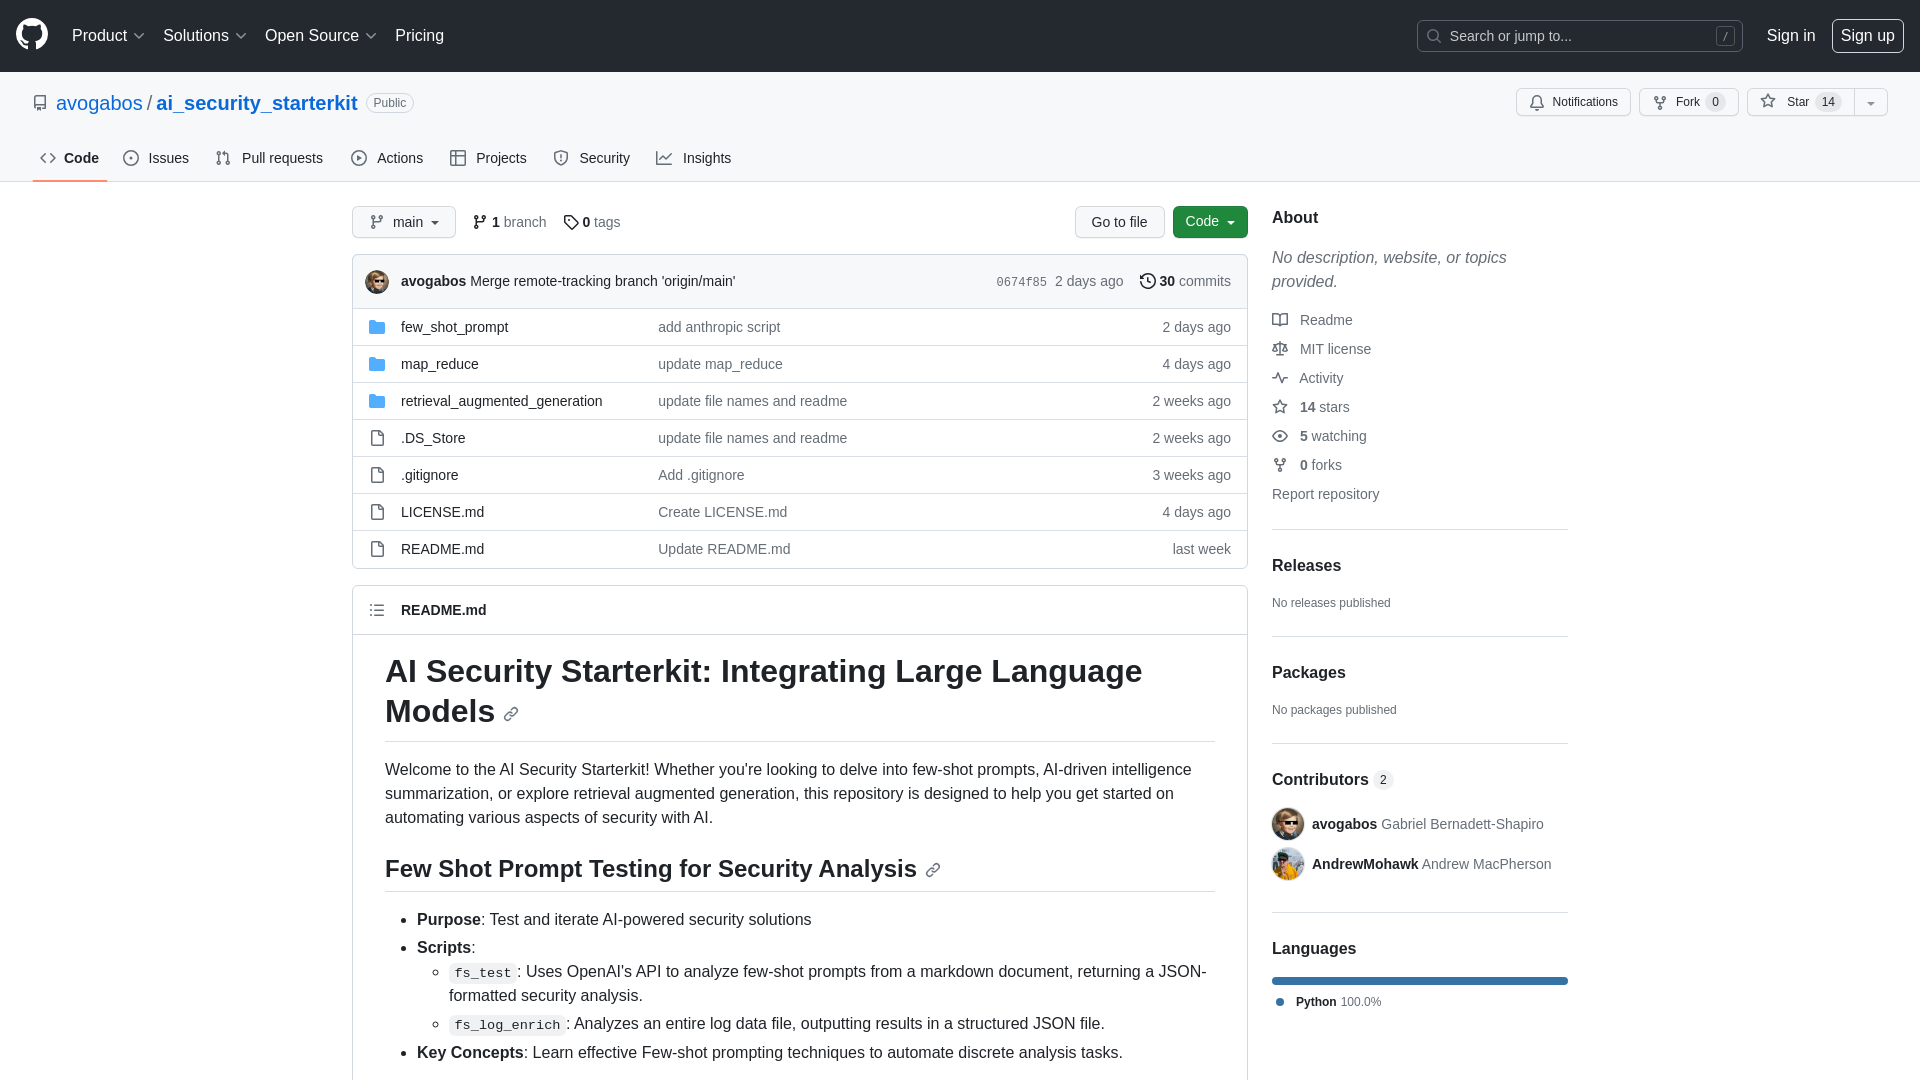Click the Fork button
The image size is (1920, 1080).
pos(1689,102)
